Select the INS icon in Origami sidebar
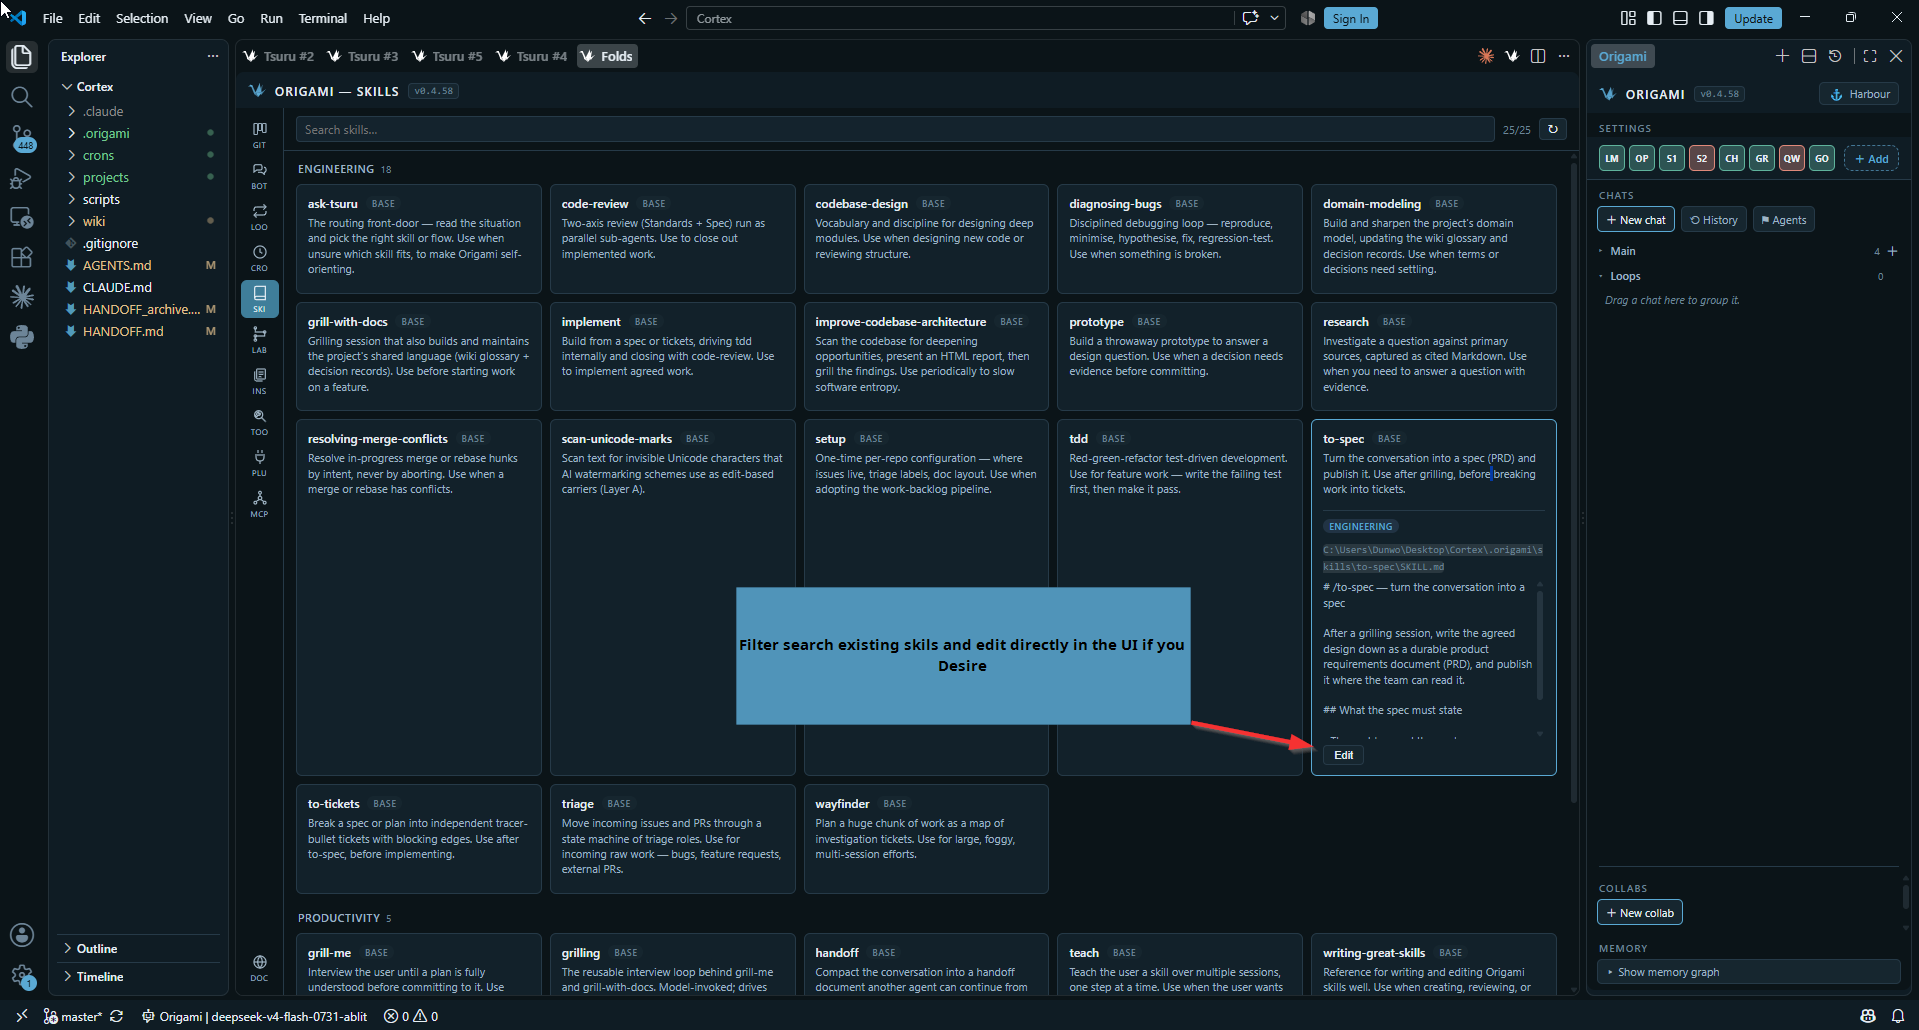 [x=259, y=380]
